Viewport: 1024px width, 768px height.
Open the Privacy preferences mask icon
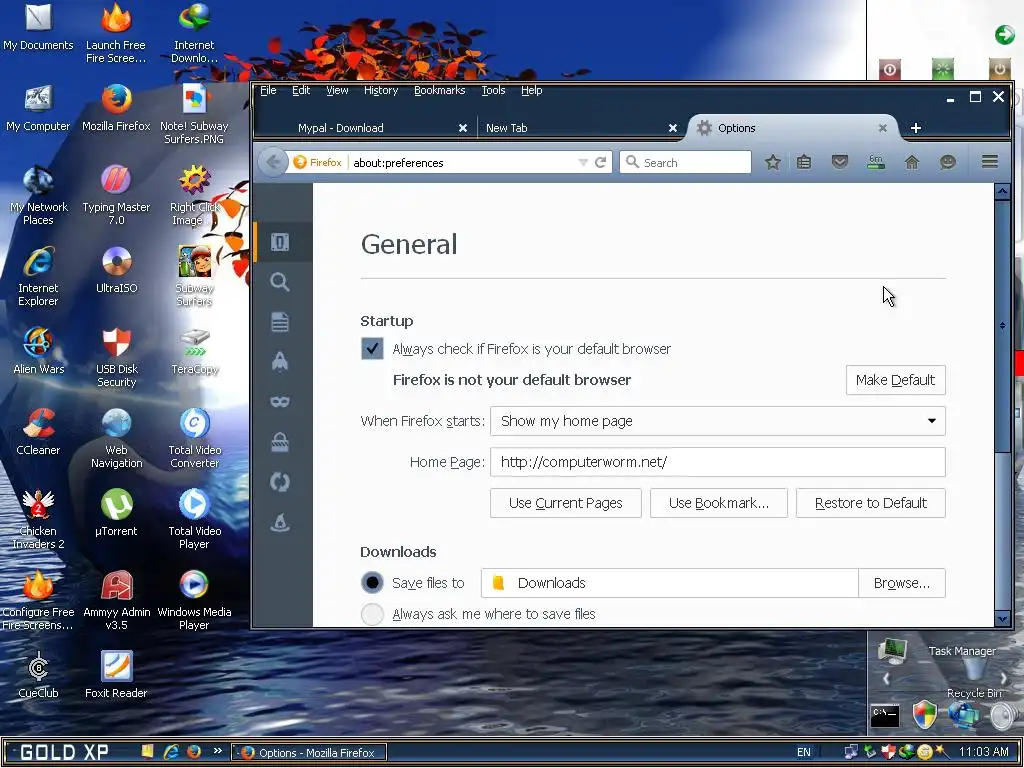coord(280,402)
